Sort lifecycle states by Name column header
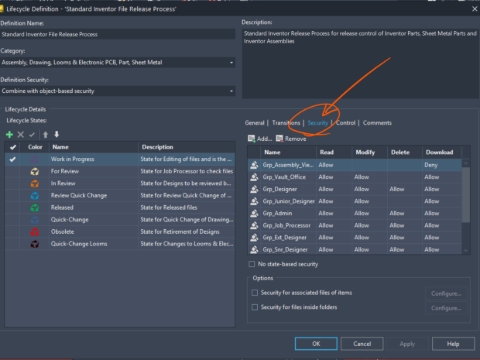 [94, 147]
